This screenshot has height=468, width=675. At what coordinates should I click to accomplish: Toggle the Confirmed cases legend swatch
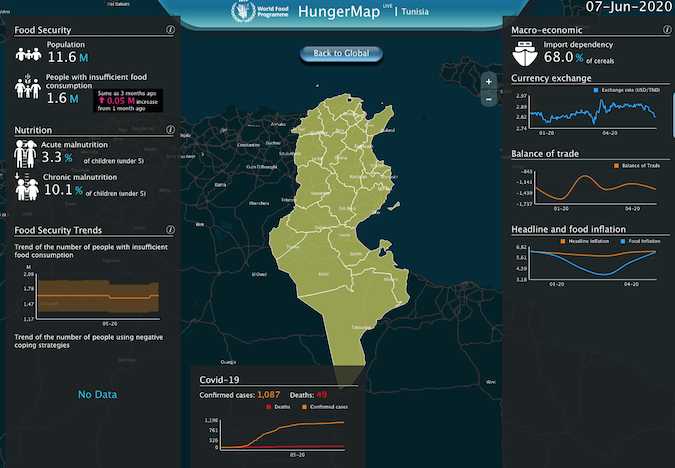click(304, 406)
